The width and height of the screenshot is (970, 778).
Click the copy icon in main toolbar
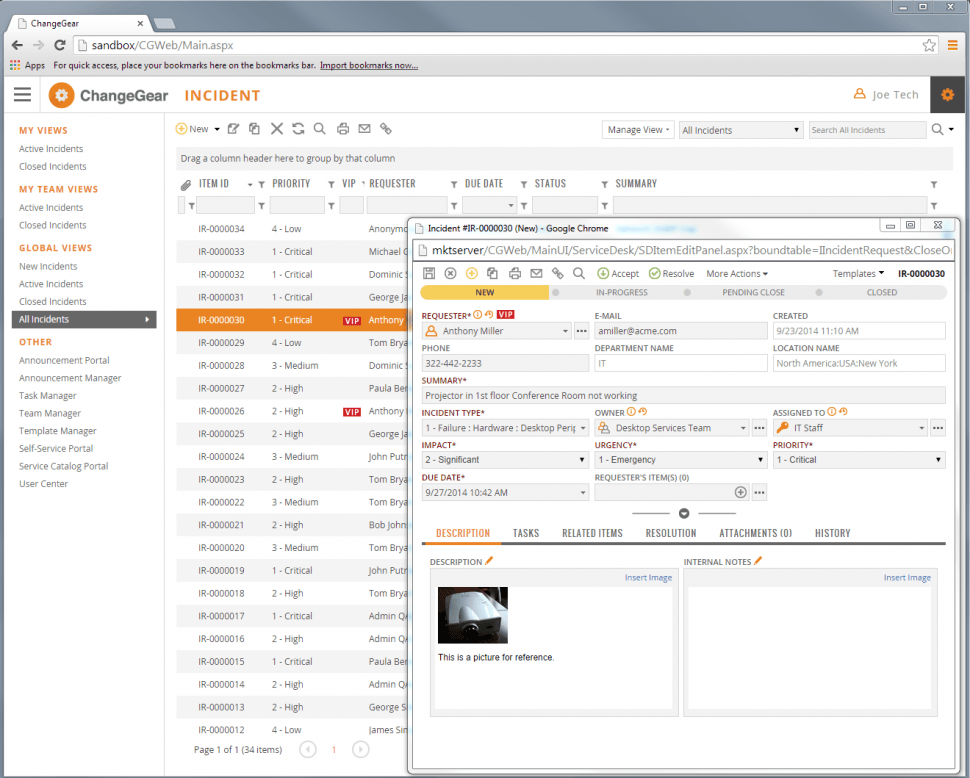tap(254, 129)
